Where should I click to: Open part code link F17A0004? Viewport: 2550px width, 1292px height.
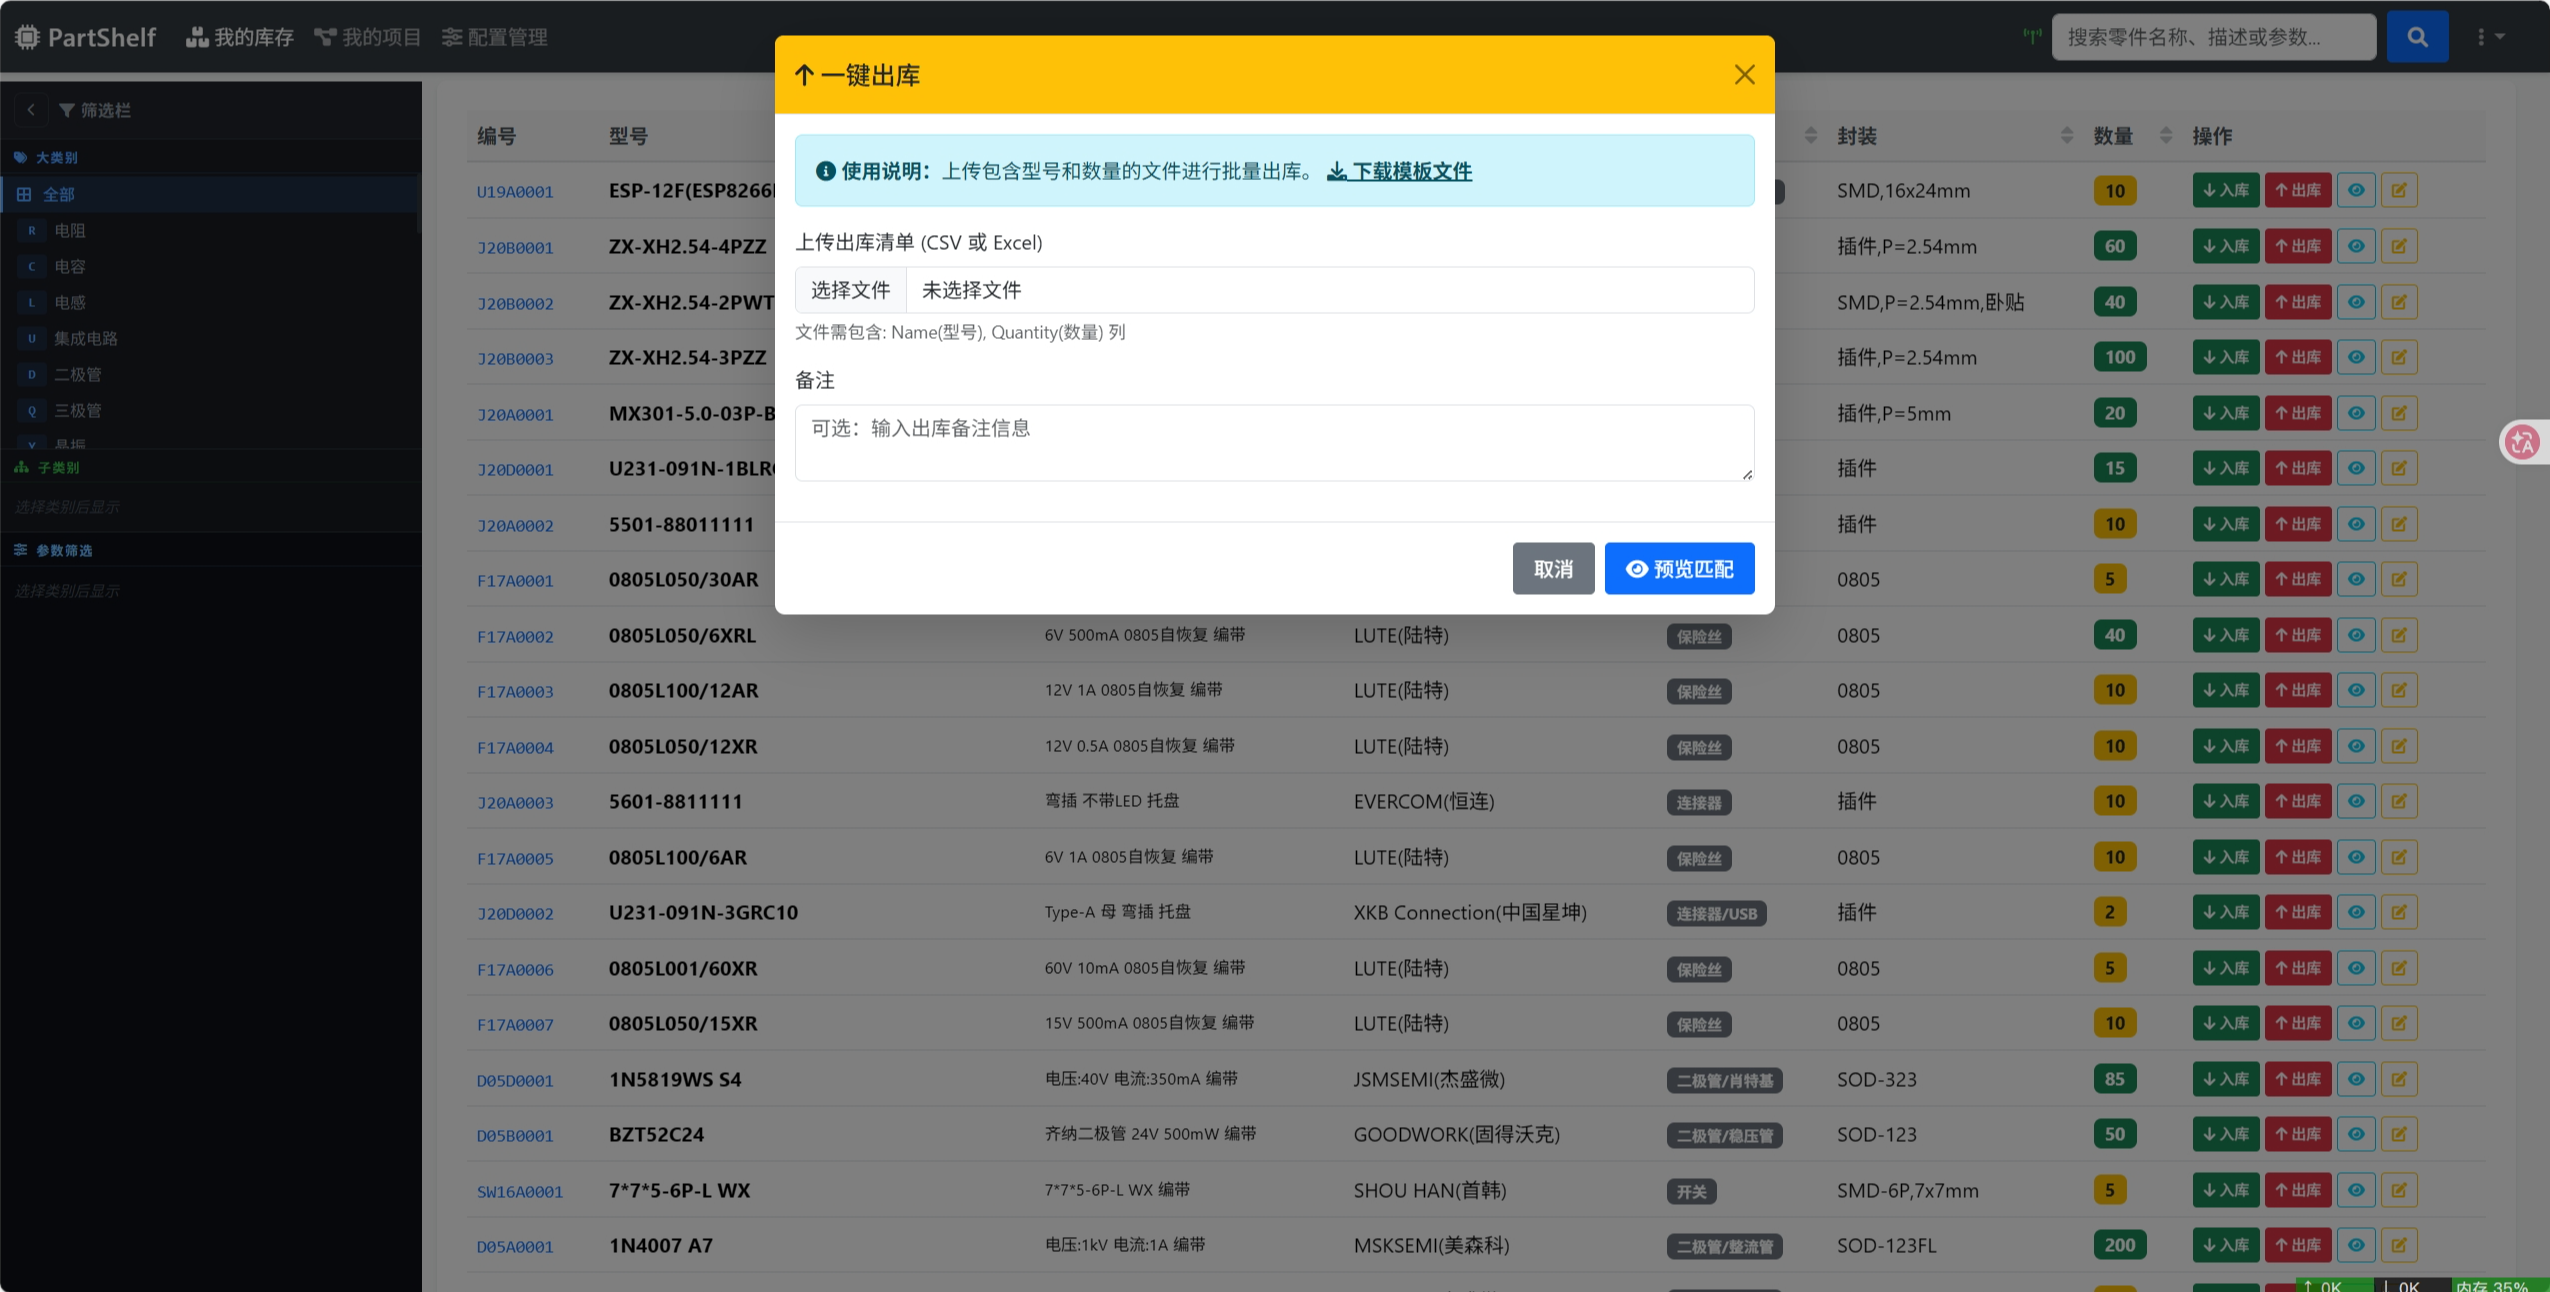pyautogui.click(x=515, y=747)
